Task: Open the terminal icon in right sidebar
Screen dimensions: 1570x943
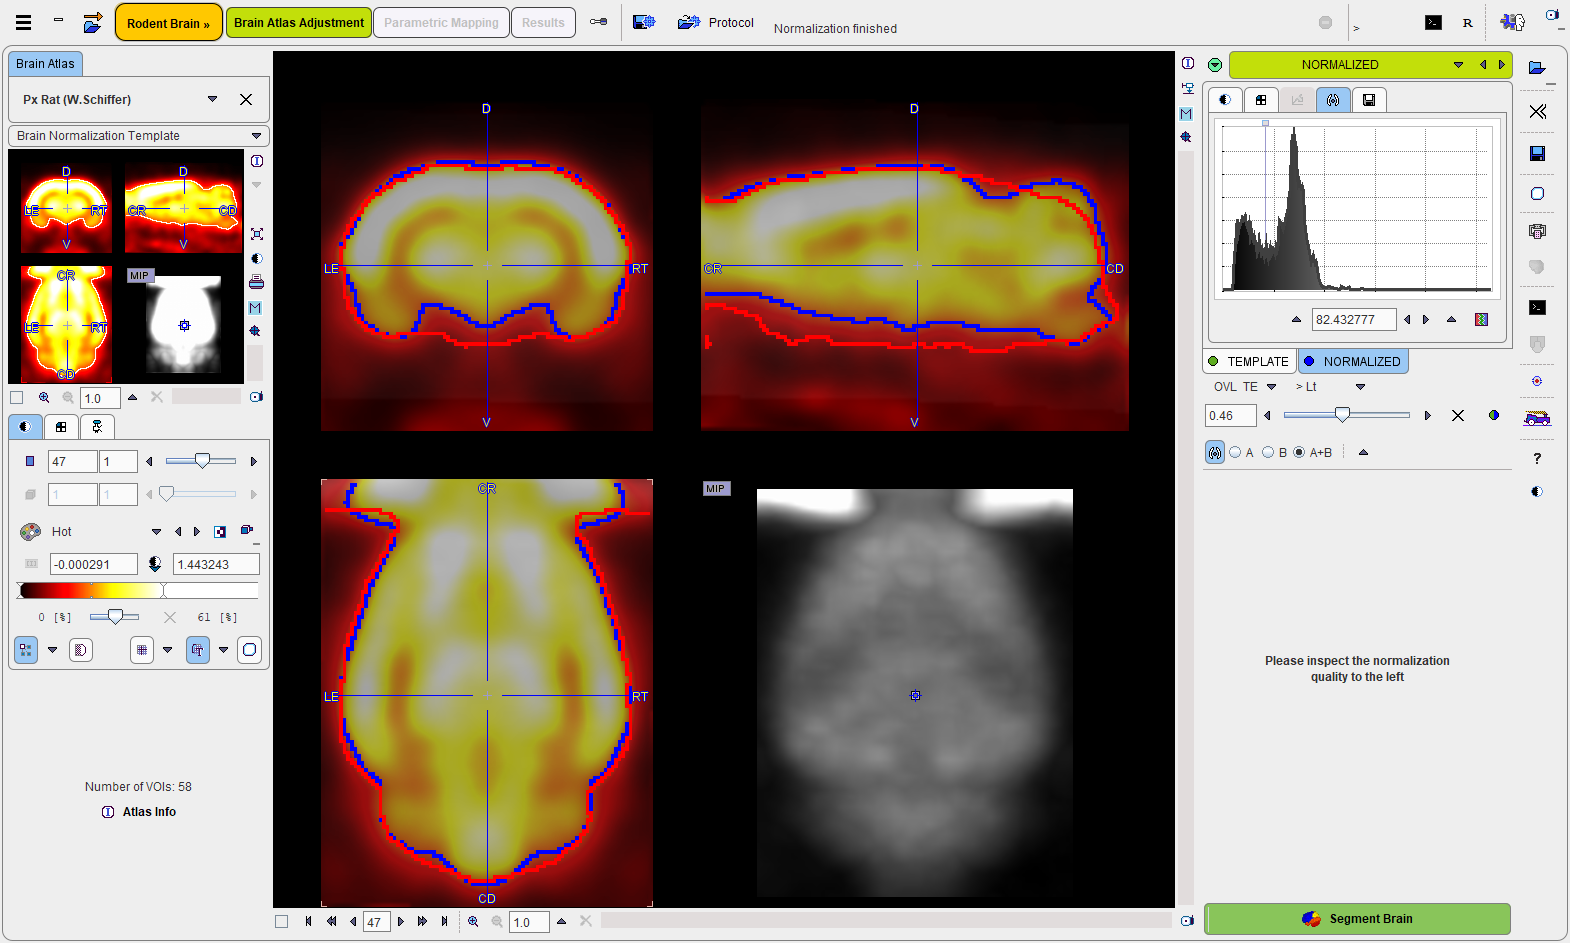Action: (1537, 307)
